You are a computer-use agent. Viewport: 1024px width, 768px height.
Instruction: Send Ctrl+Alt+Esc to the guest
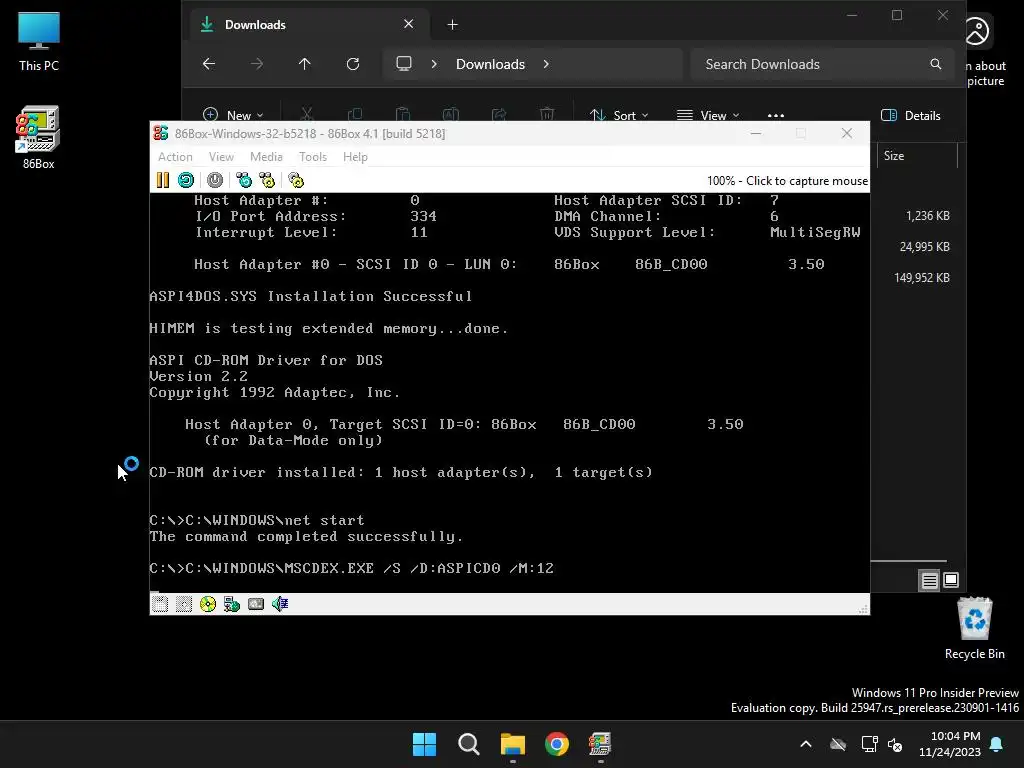click(267, 180)
